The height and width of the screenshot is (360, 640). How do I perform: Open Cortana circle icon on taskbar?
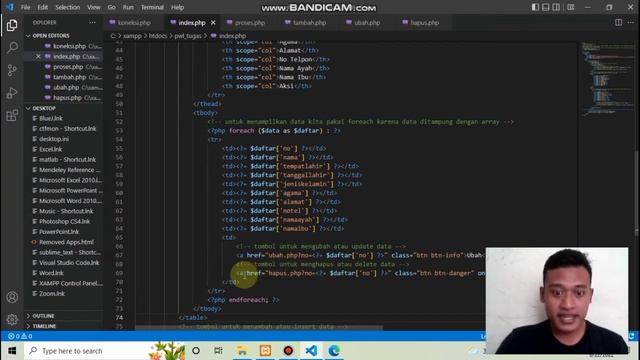click(x=196, y=351)
